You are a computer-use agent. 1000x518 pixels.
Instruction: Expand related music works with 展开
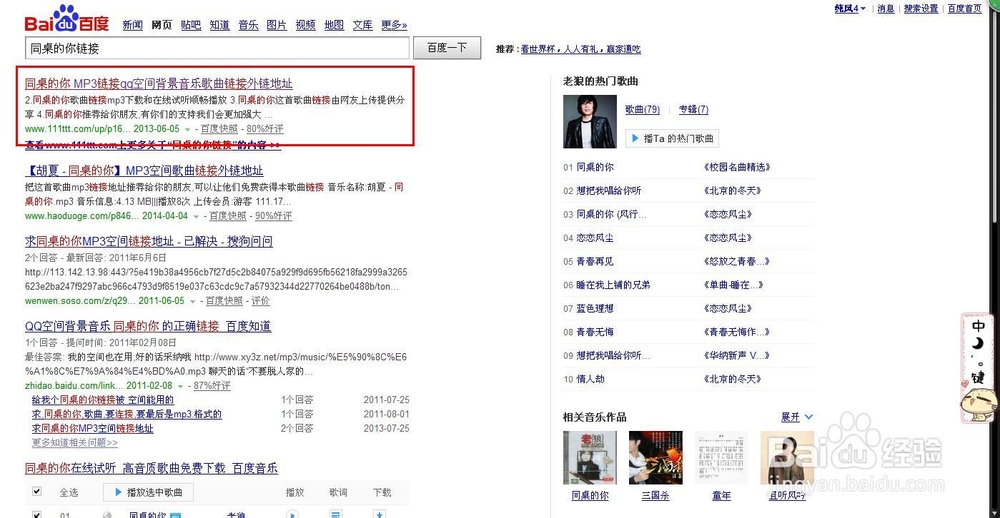click(x=797, y=417)
